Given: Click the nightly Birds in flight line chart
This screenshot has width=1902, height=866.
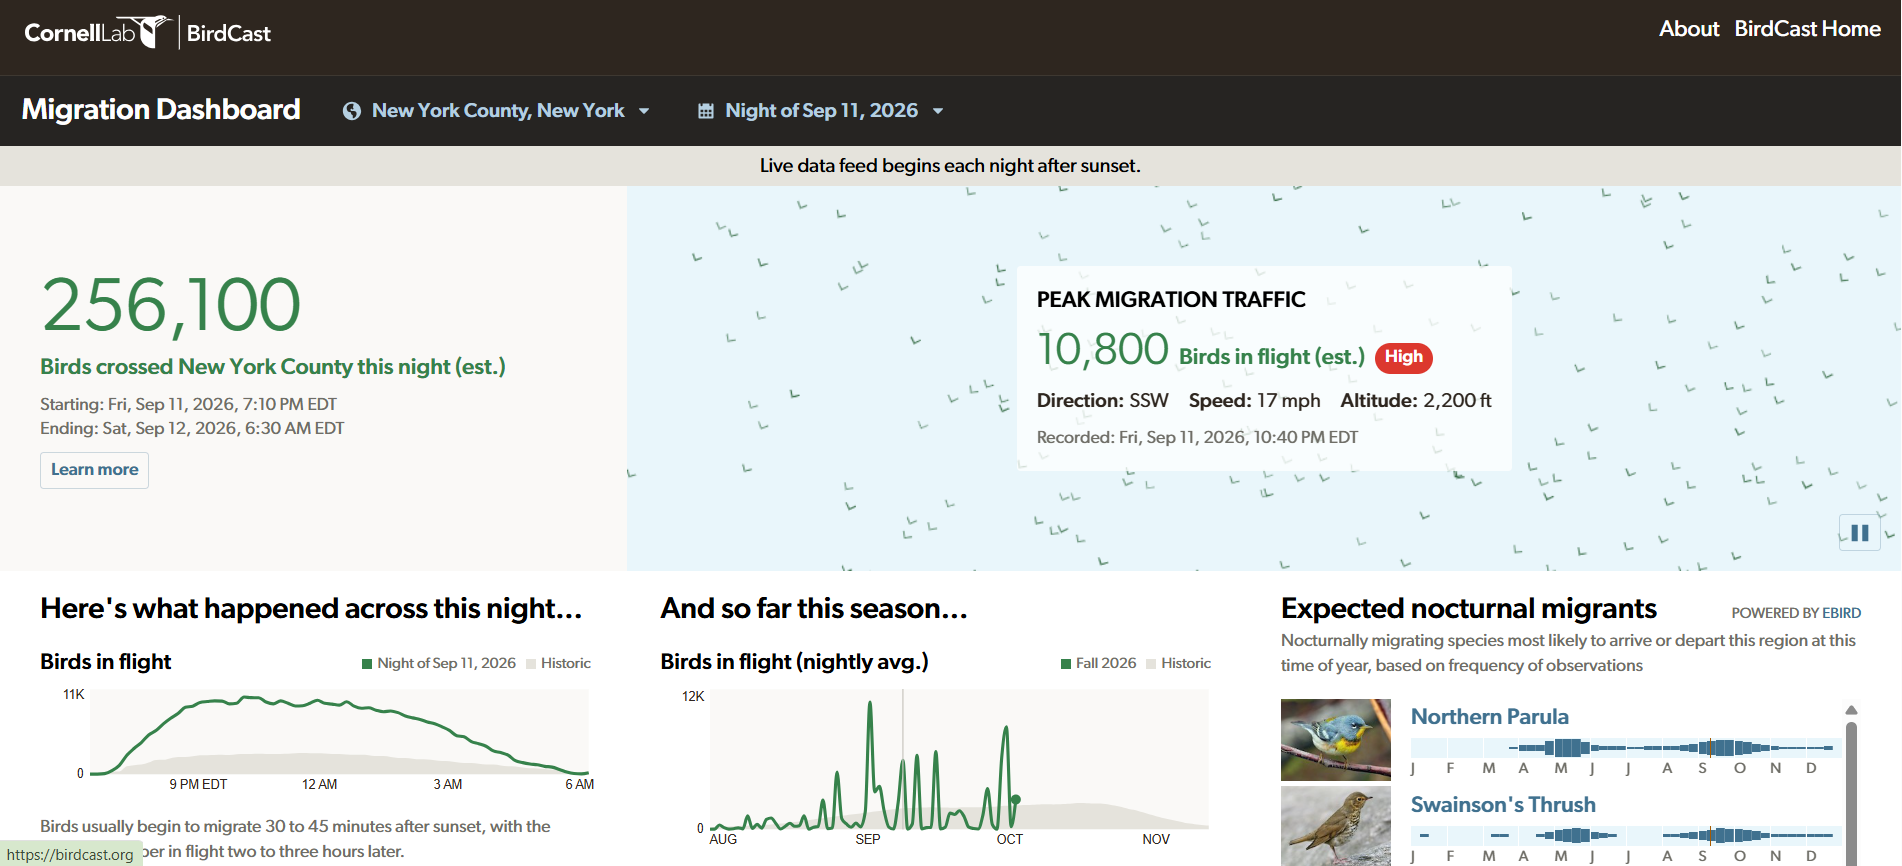Looking at the screenshot, I should (339, 733).
